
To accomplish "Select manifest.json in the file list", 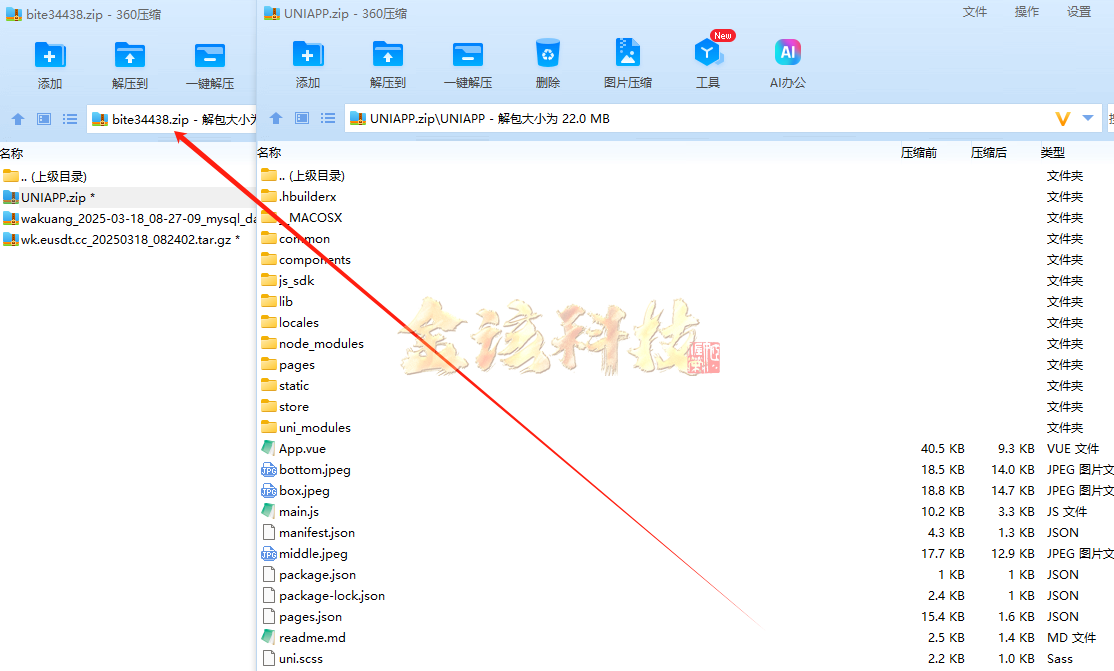I will point(316,533).
